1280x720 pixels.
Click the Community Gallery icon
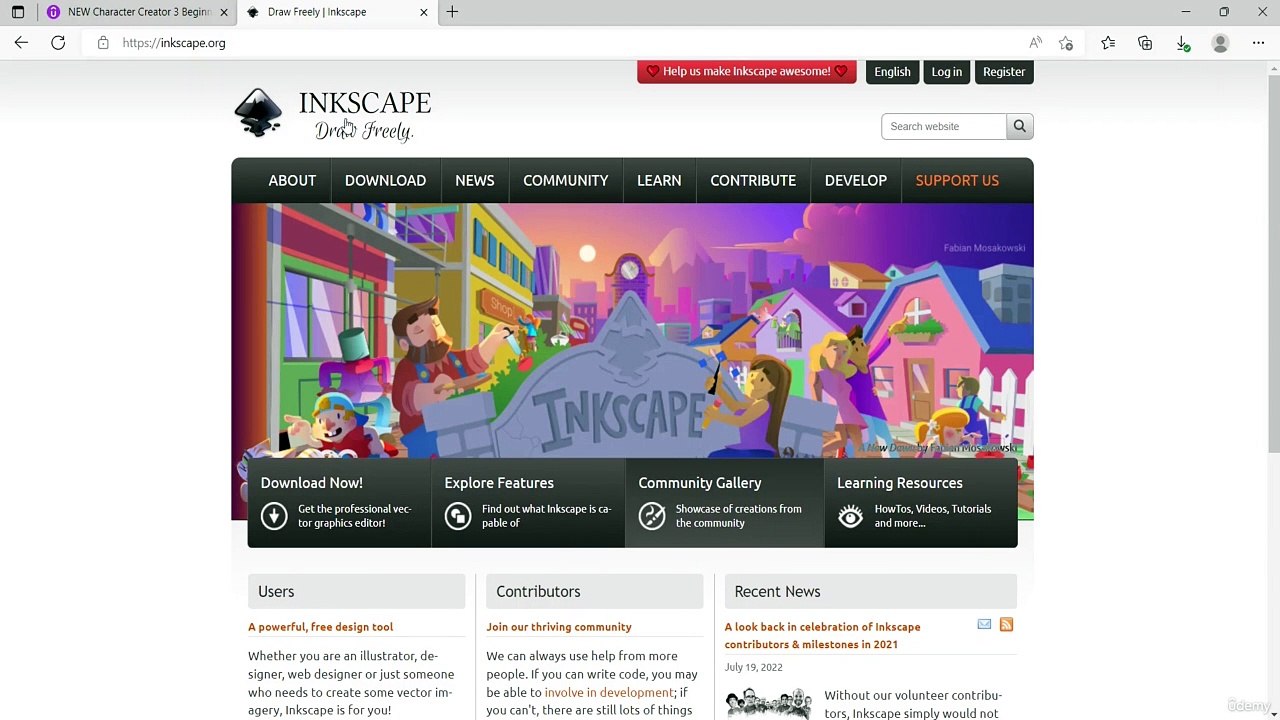pos(652,516)
